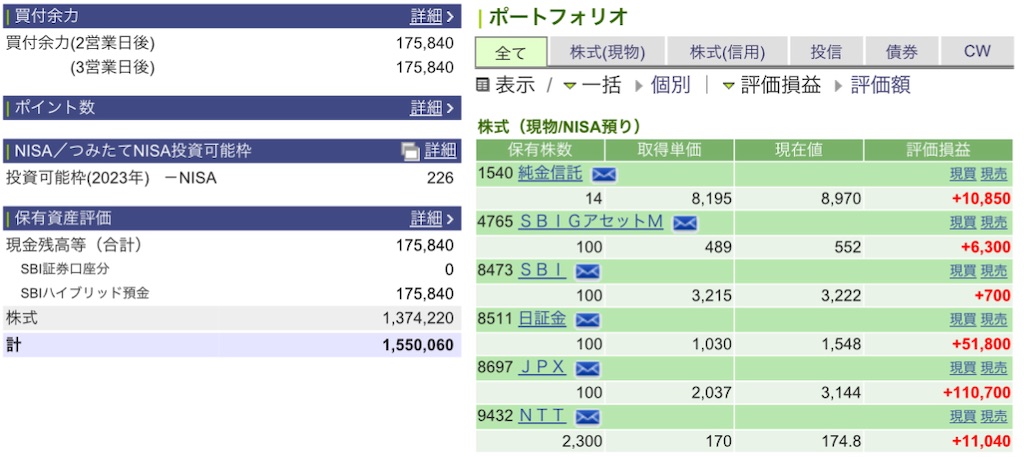Switch view to 評価額

(x=872, y=85)
